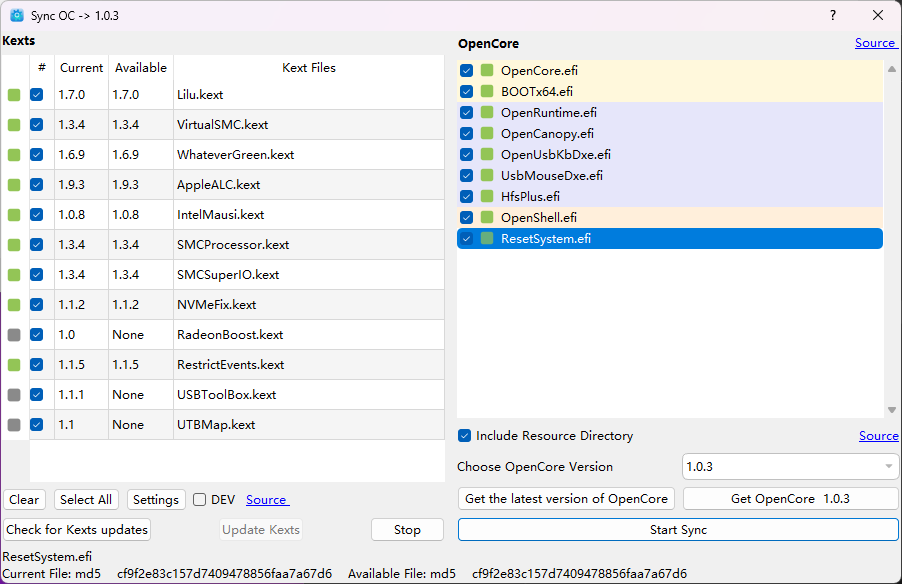
Task: Click the help question mark in title bar
Action: click(833, 16)
